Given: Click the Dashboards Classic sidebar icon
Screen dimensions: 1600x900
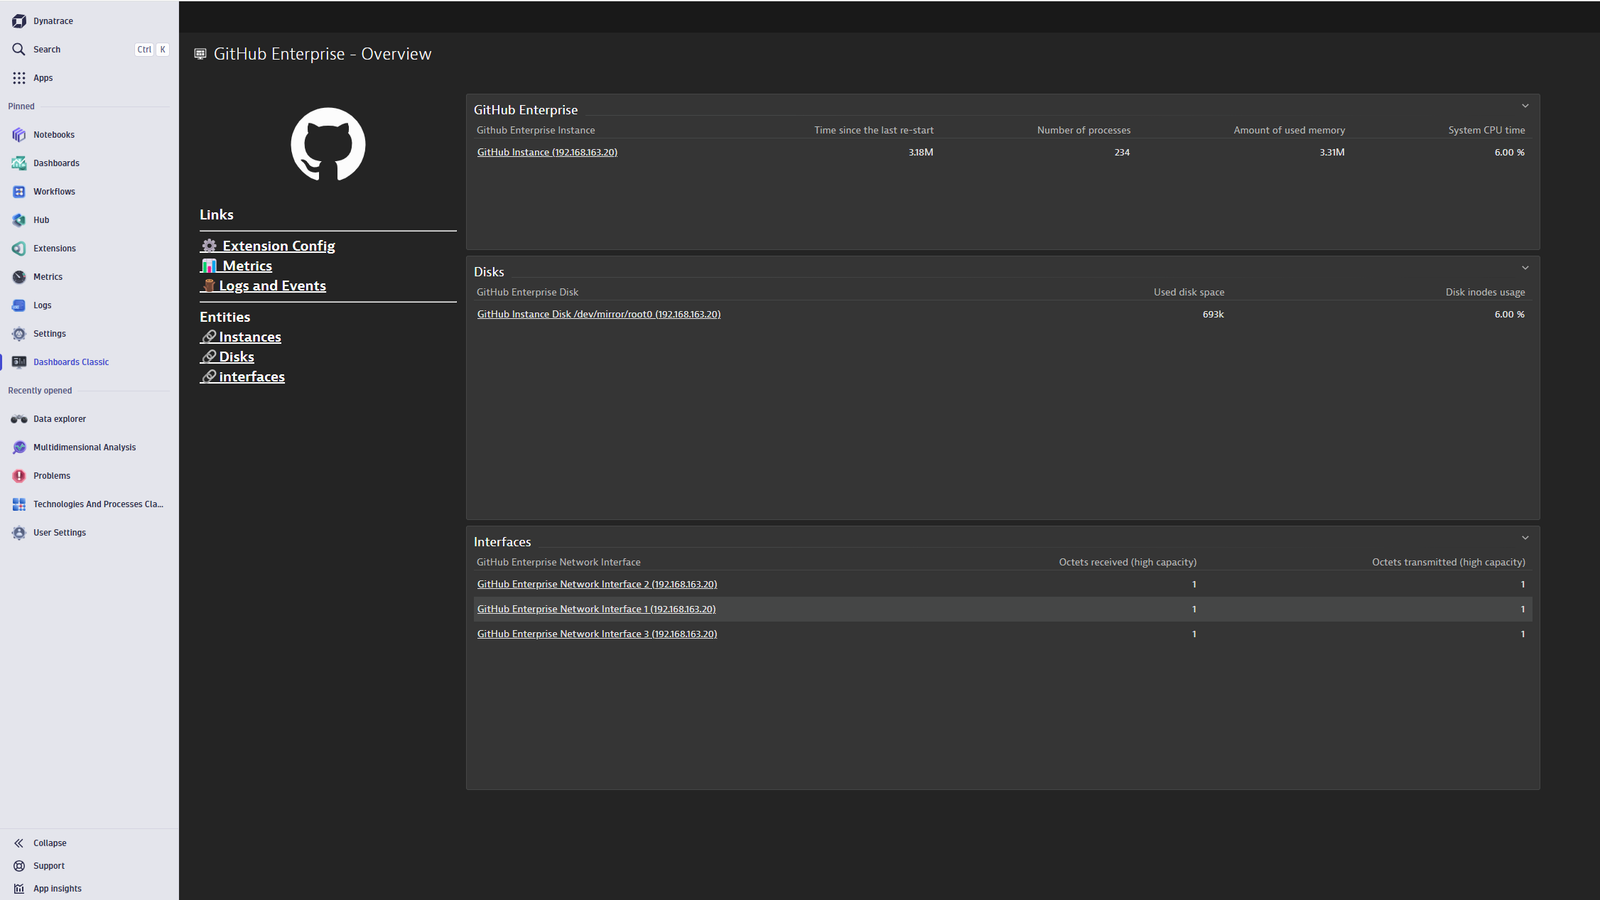Looking at the screenshot, I should coord(19,362).
